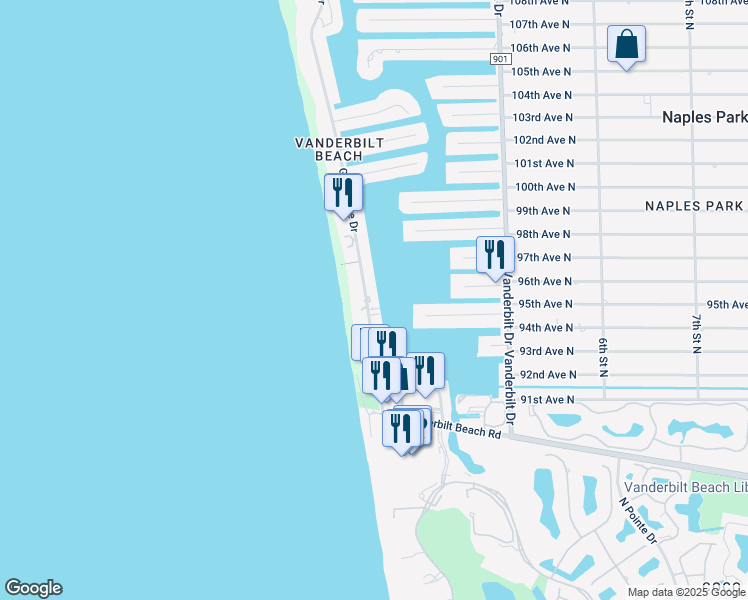Select the Vanderbilt Beach neighborhood label
The image size is (748, 600).
pos(339,149)
